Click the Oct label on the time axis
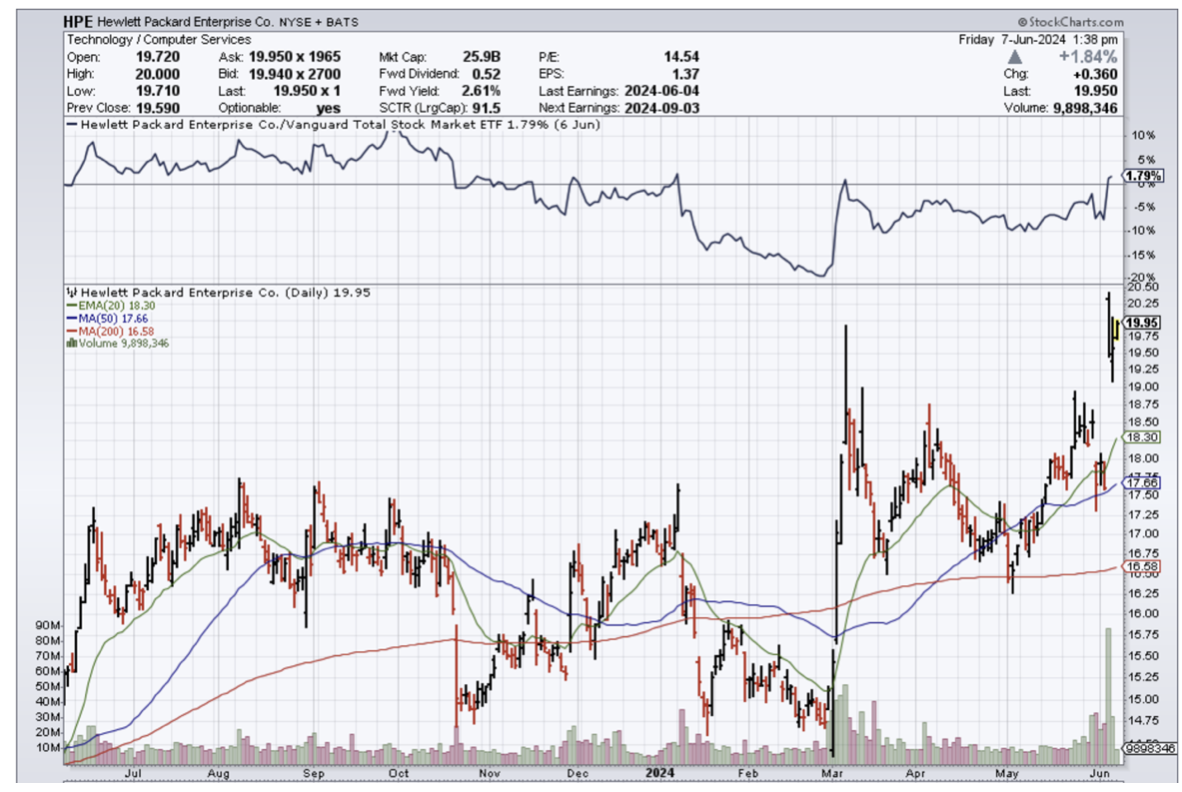 tap(399, 773)
